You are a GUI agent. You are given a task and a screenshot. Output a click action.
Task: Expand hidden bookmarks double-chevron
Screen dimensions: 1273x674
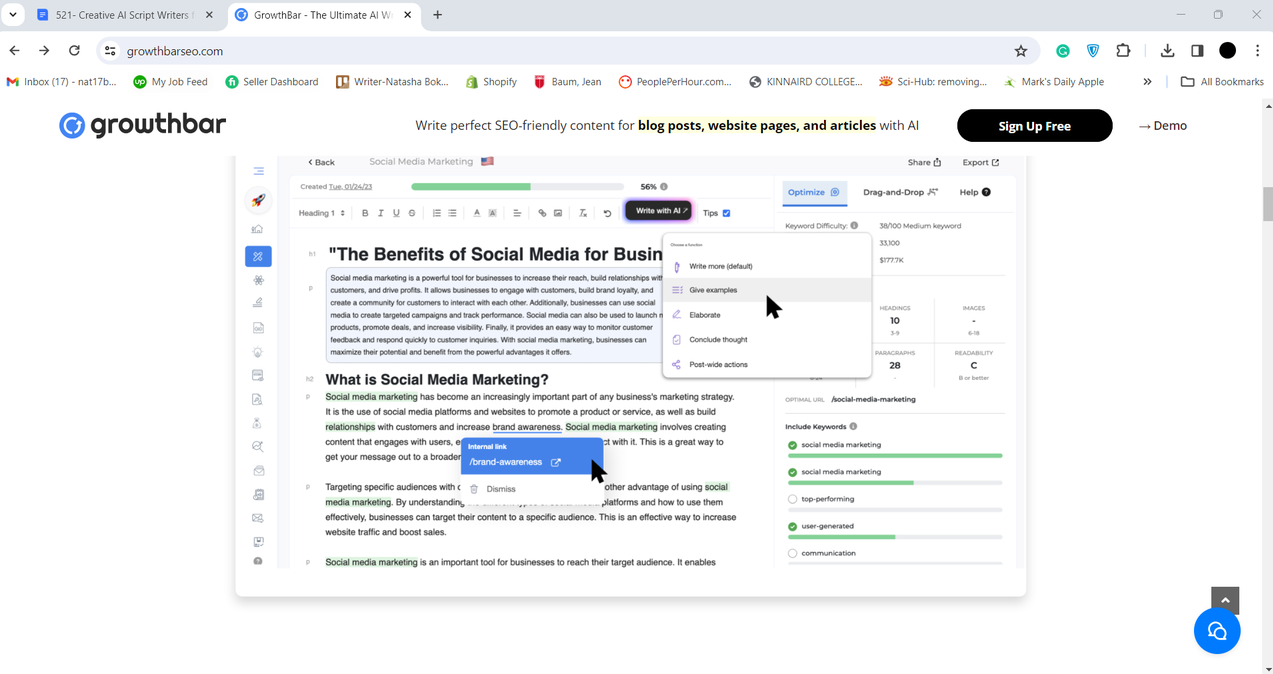(x=1147, y=82)
